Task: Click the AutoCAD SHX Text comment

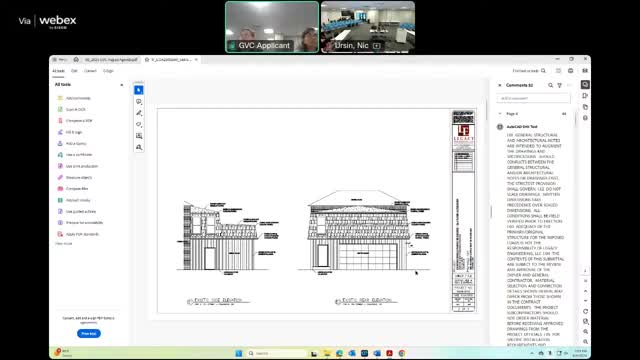Action: 522,127
